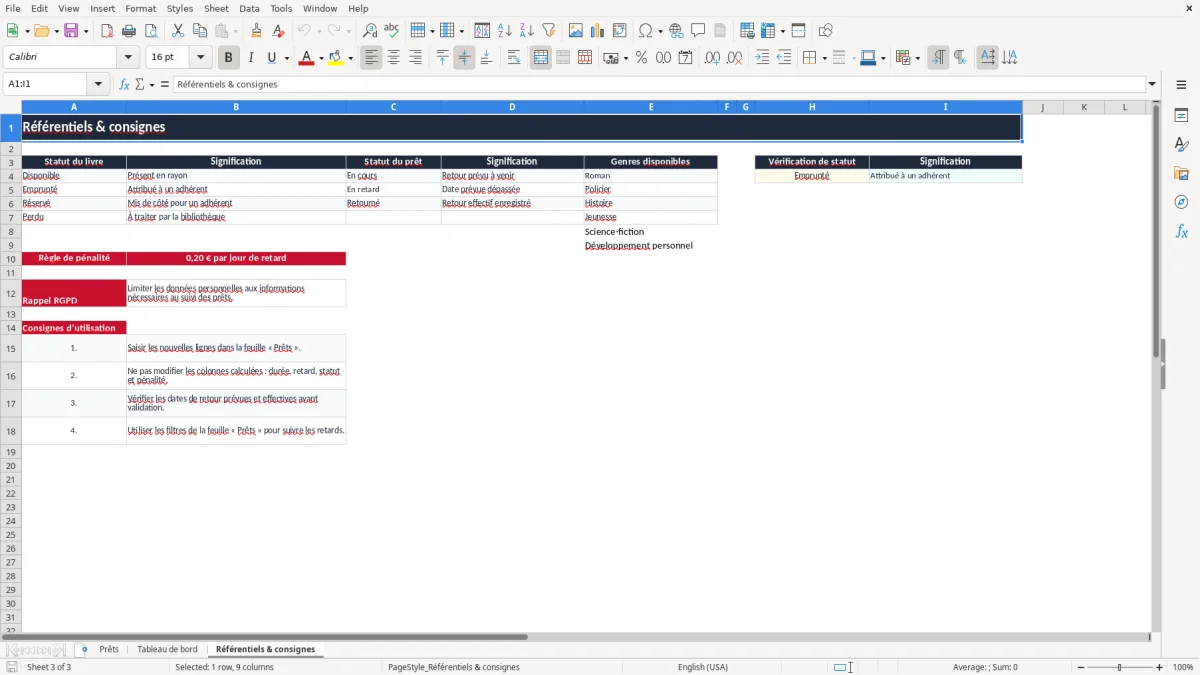
Task: Activate Clone Formatting paintbrush
Action: coord(256,31)
